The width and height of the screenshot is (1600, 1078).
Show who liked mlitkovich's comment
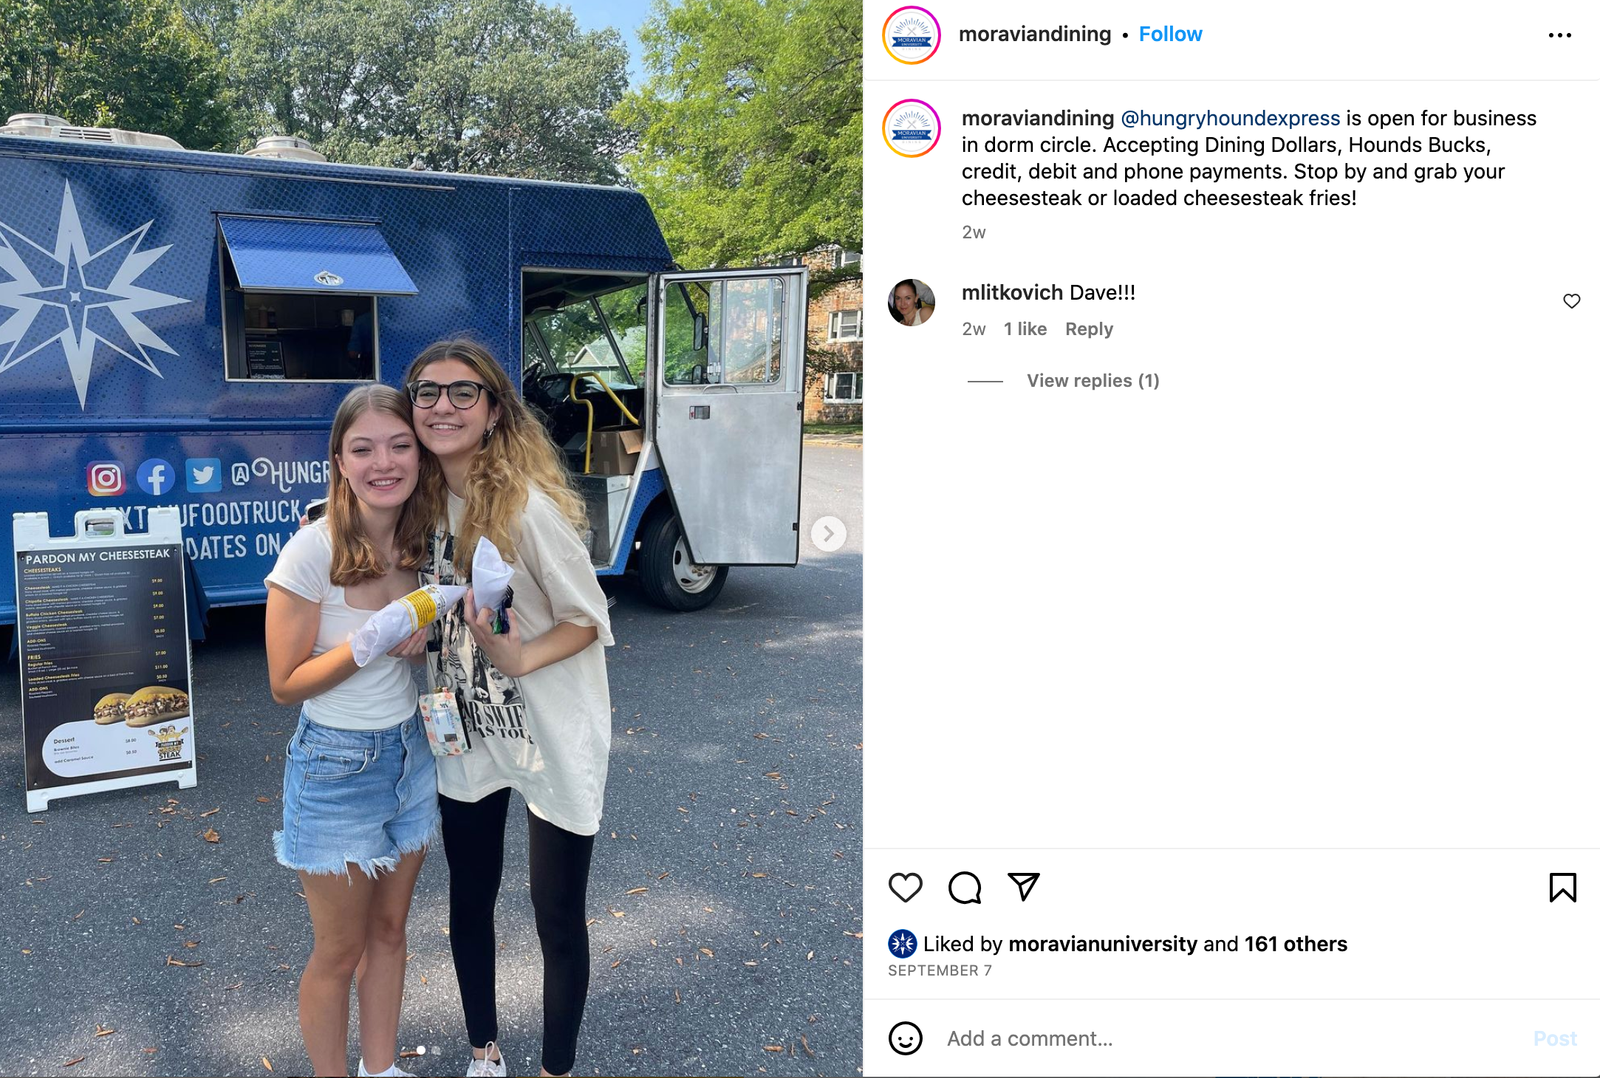1025,329
